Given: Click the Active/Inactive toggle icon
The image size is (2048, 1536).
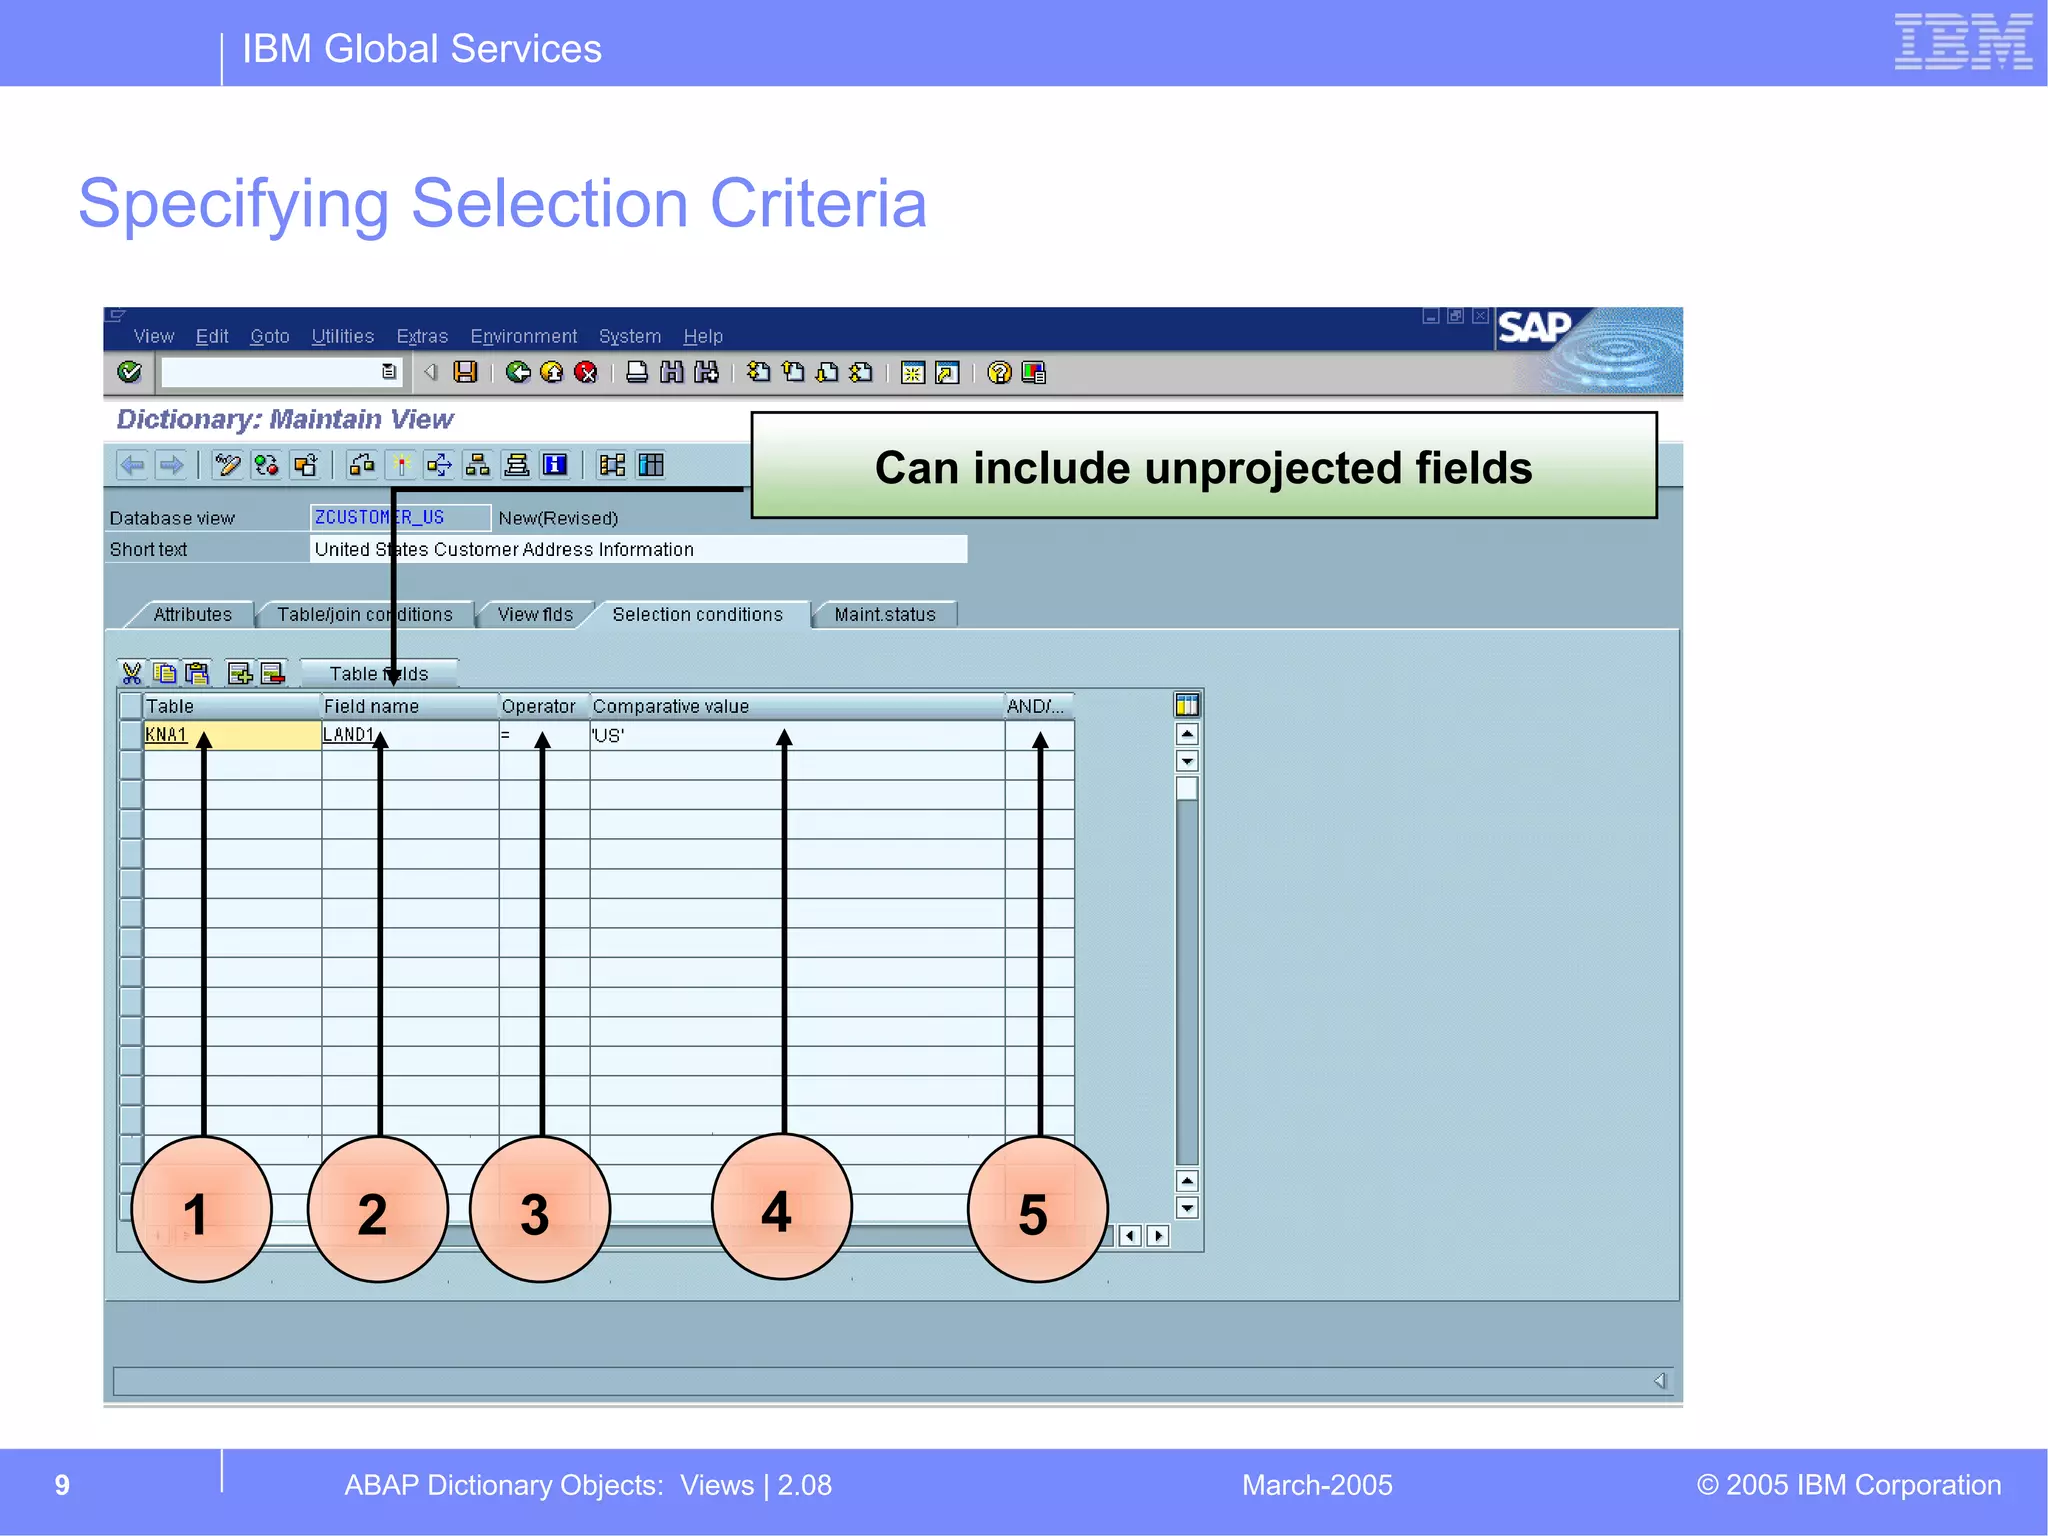Looking at the screenshot, I should point(267,465).
